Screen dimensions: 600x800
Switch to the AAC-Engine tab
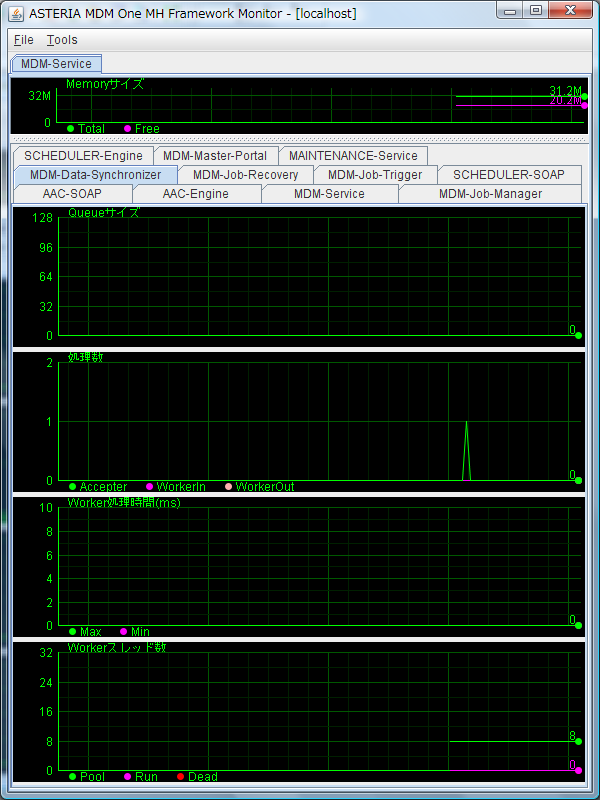(x=196, y=194)
